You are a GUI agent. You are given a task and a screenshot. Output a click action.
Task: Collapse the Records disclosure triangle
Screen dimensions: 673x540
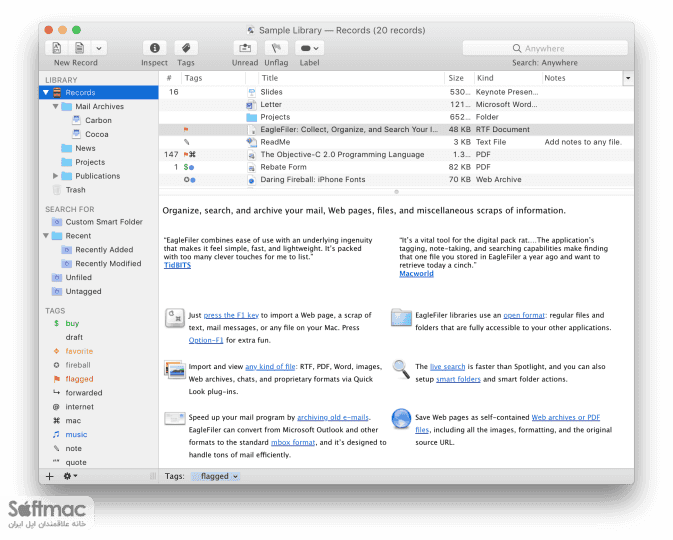pyautogui.click(x=46, y=92)
